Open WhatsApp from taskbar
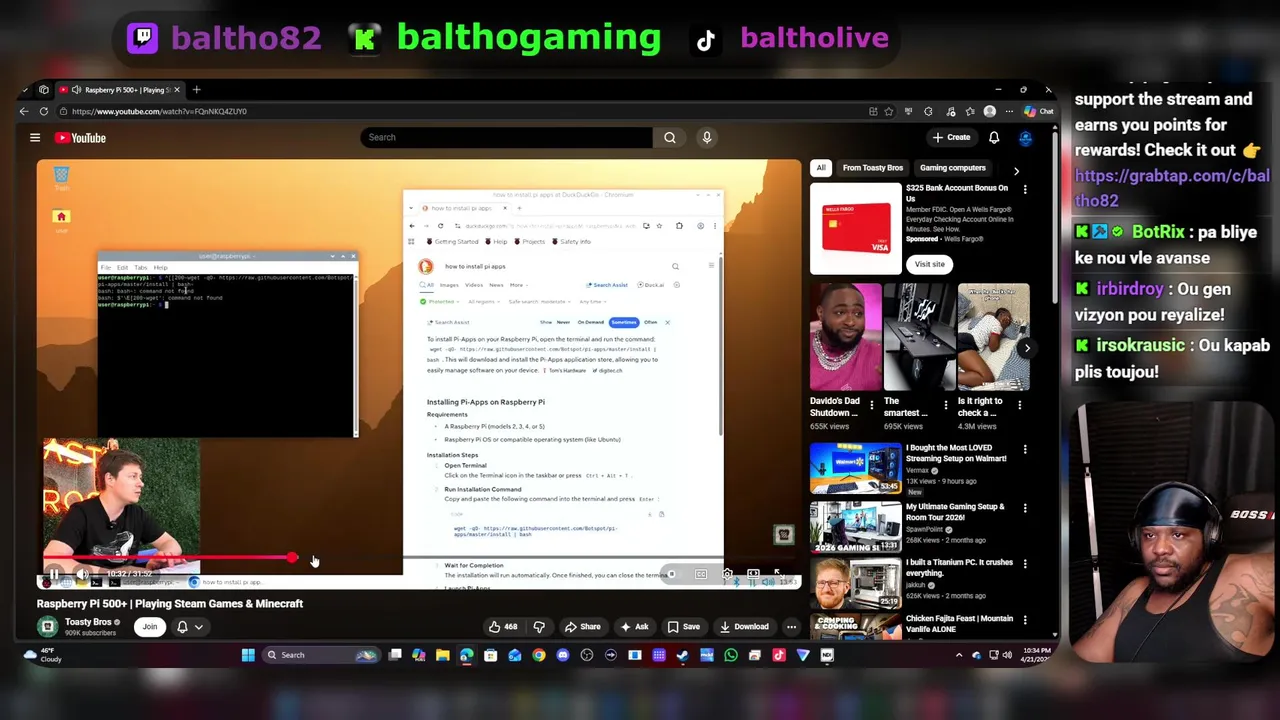Viewport: 1280px width, 720px height. point(731,655)
